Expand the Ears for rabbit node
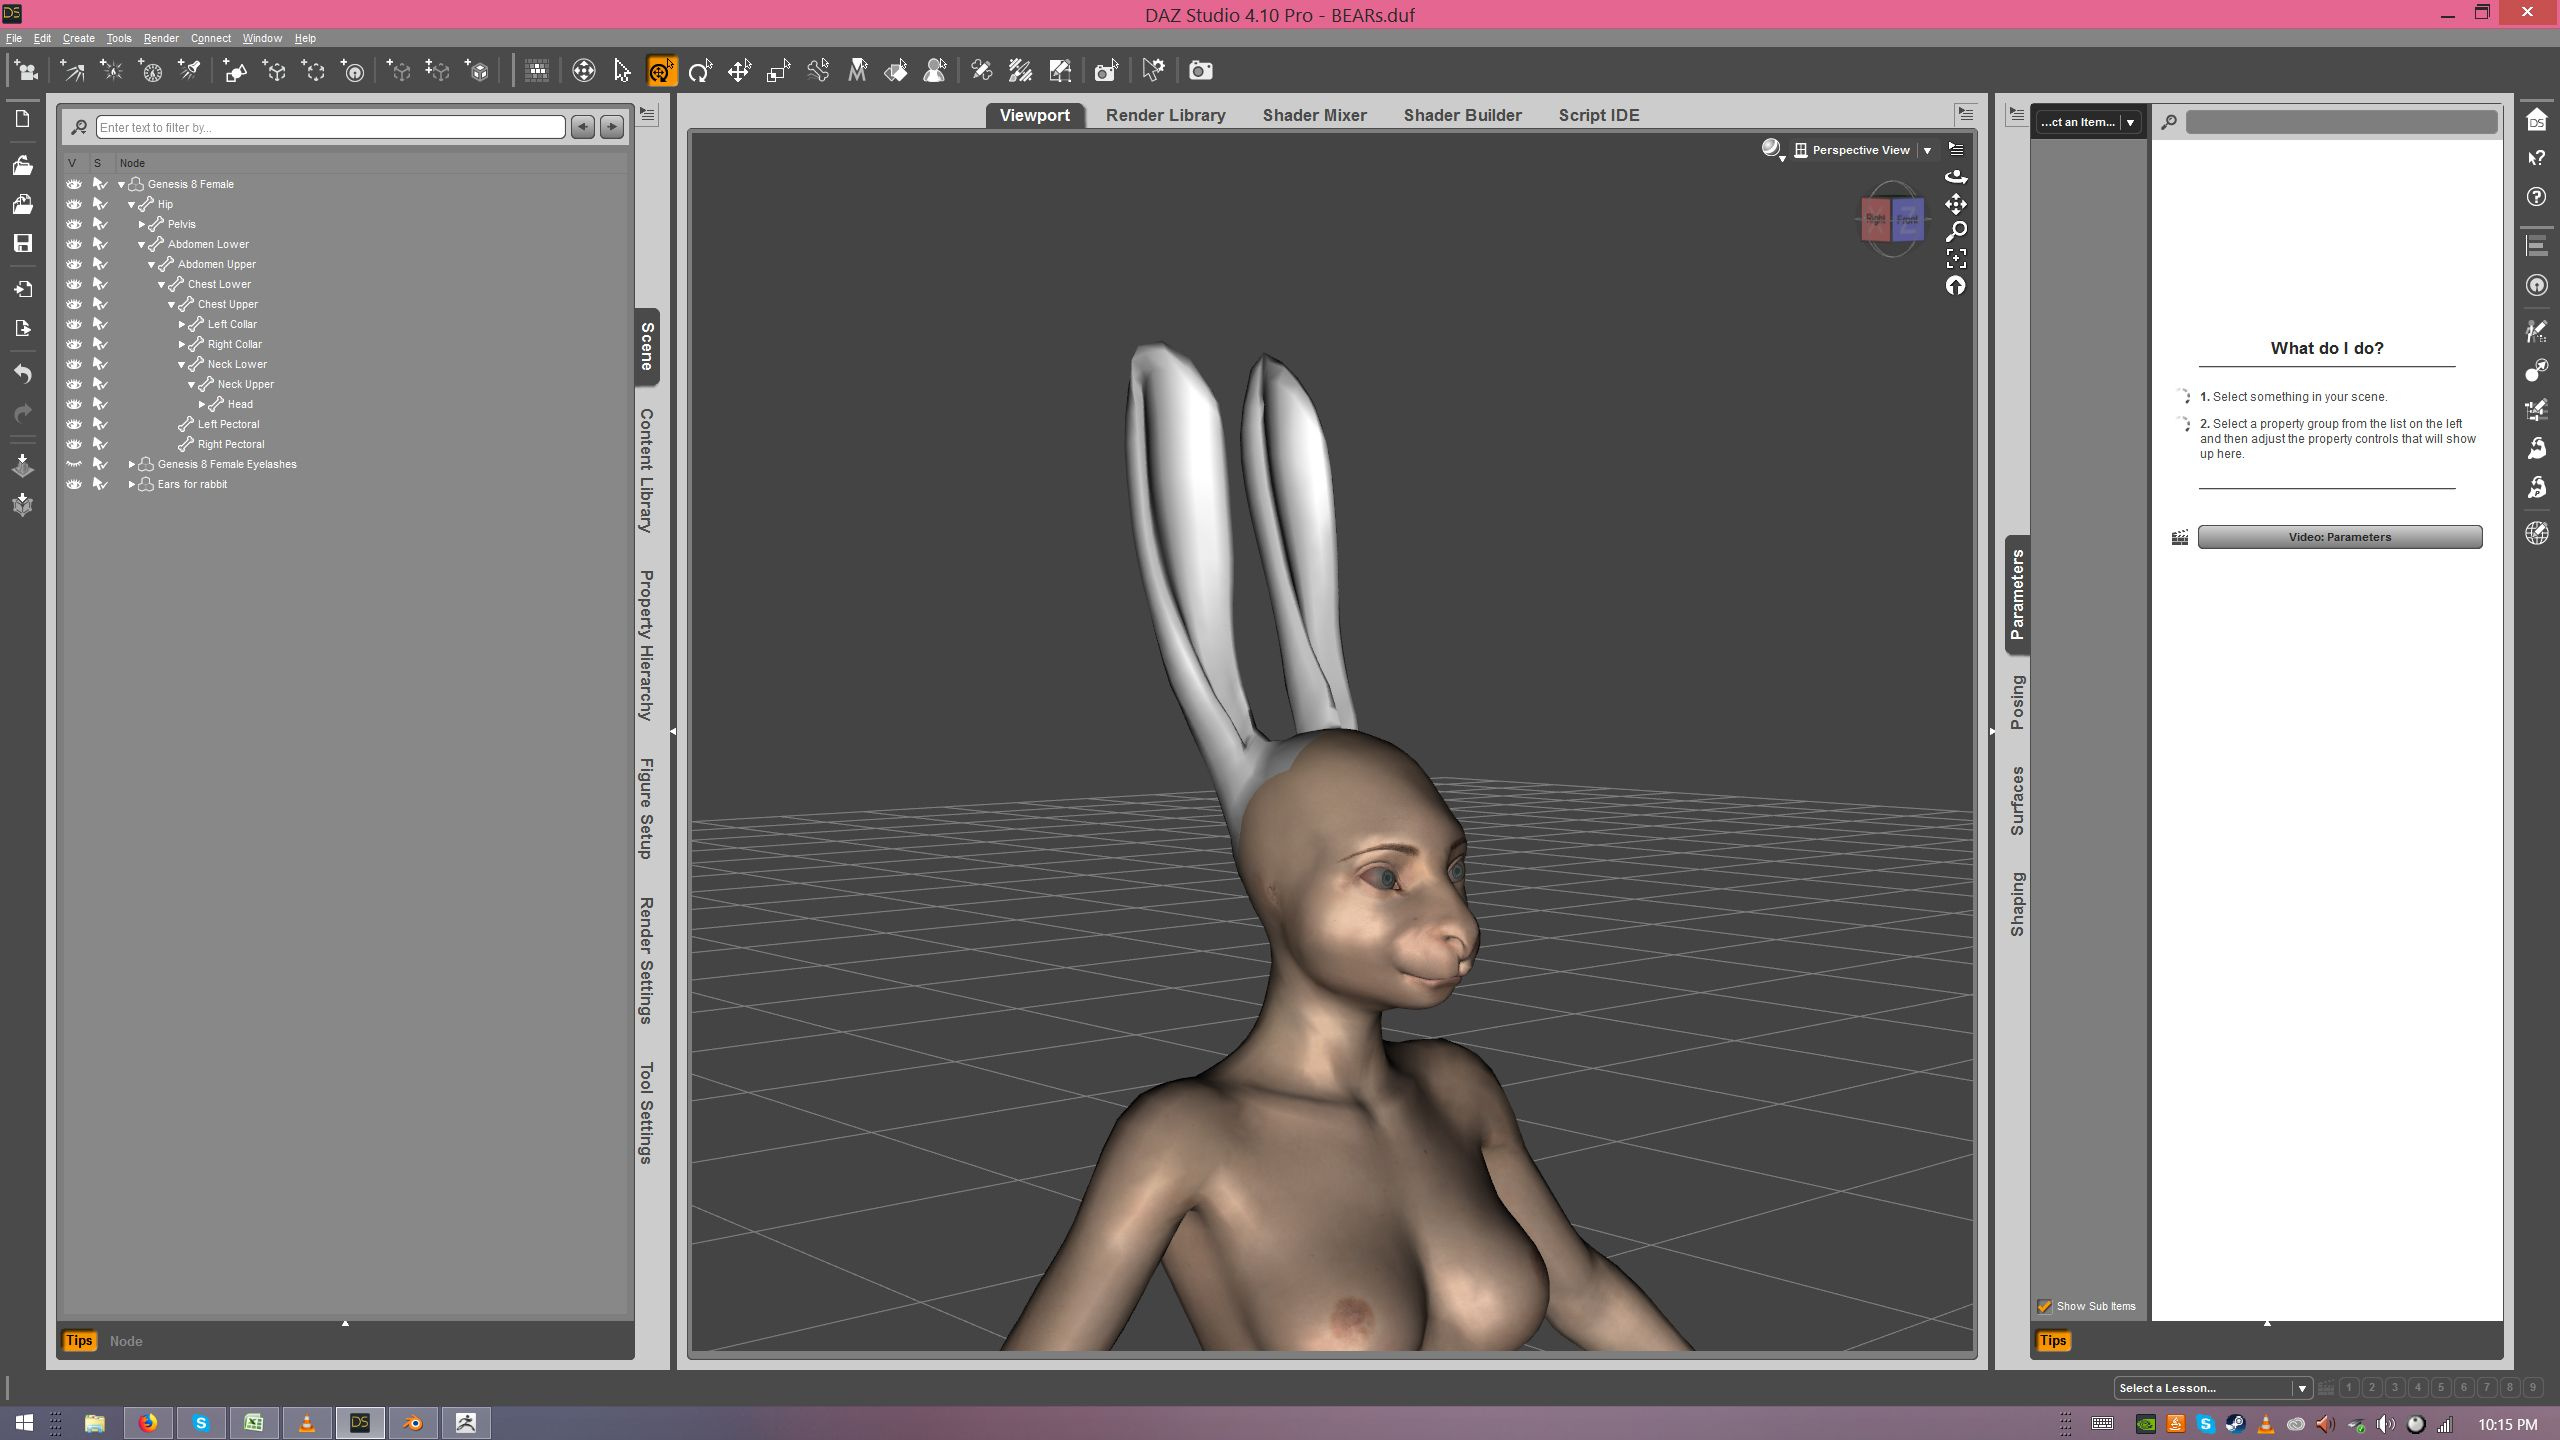This screenshot has height=1440, width=2560. (x=132, y=484)
